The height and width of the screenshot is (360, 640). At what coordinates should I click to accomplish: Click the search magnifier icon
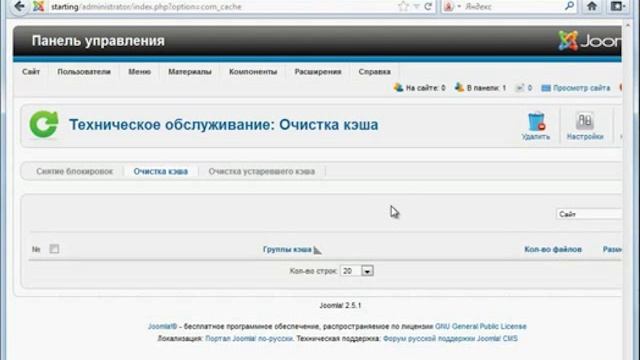click(x=569, y=6)
